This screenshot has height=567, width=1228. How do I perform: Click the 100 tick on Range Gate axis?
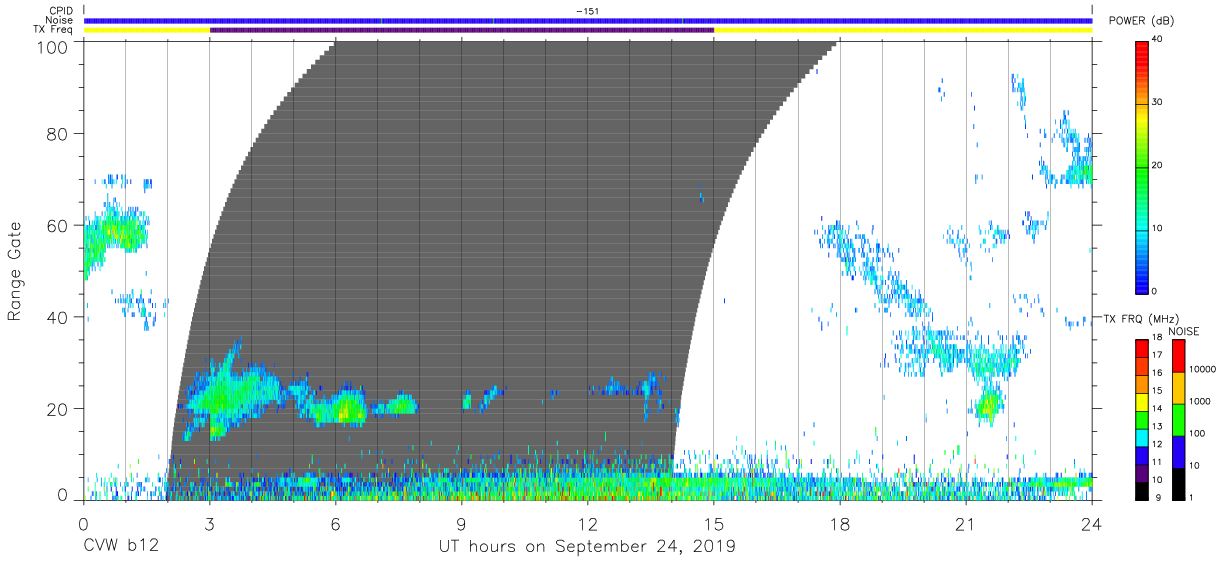[54, 46]
